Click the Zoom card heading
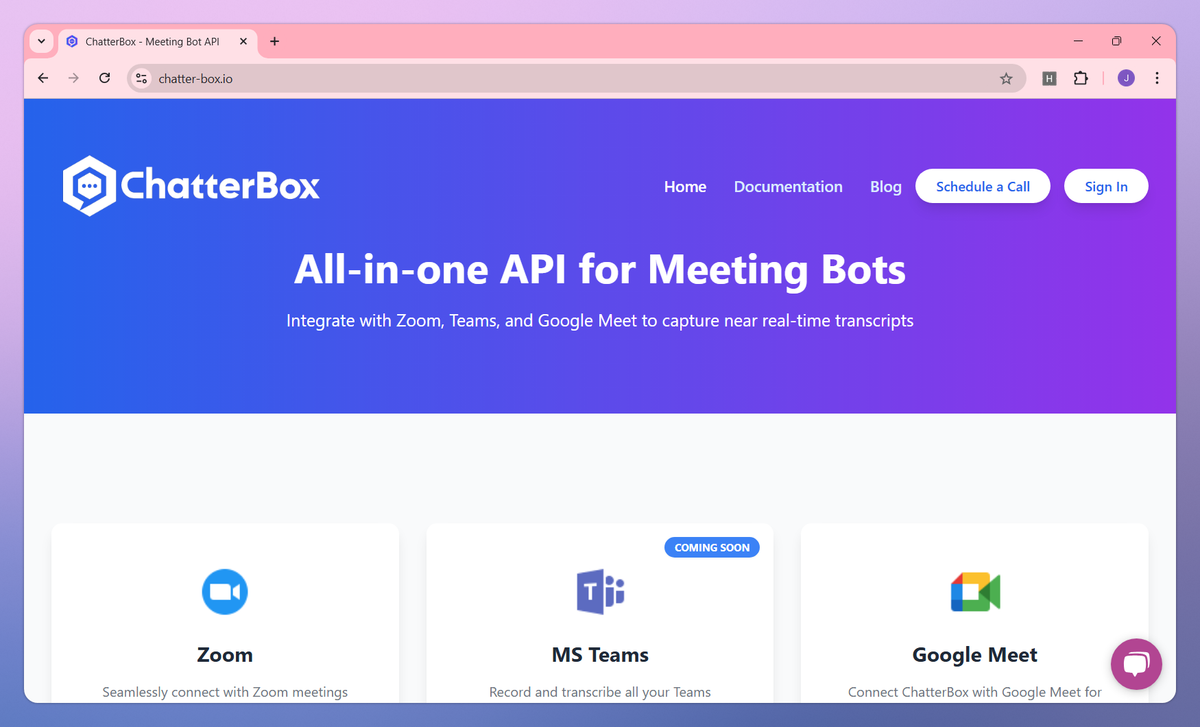The image size is (1200, 727). coord(225,655)
